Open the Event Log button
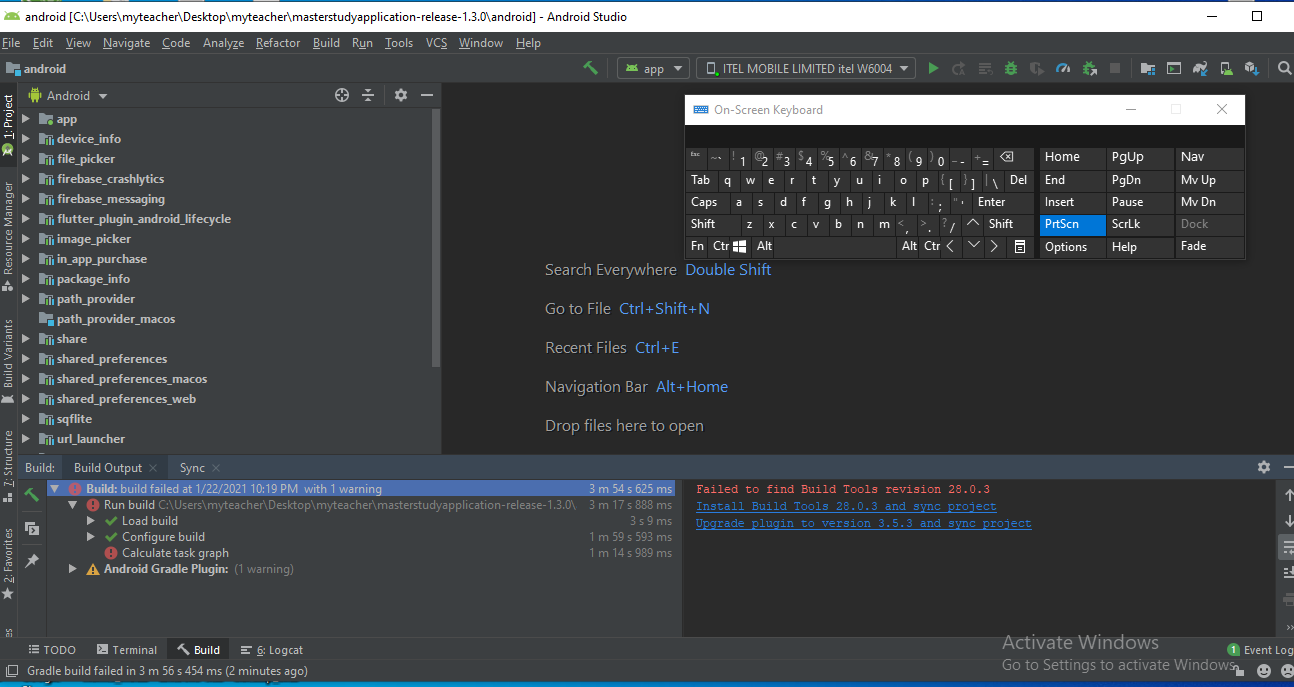 pos(1260,650)
